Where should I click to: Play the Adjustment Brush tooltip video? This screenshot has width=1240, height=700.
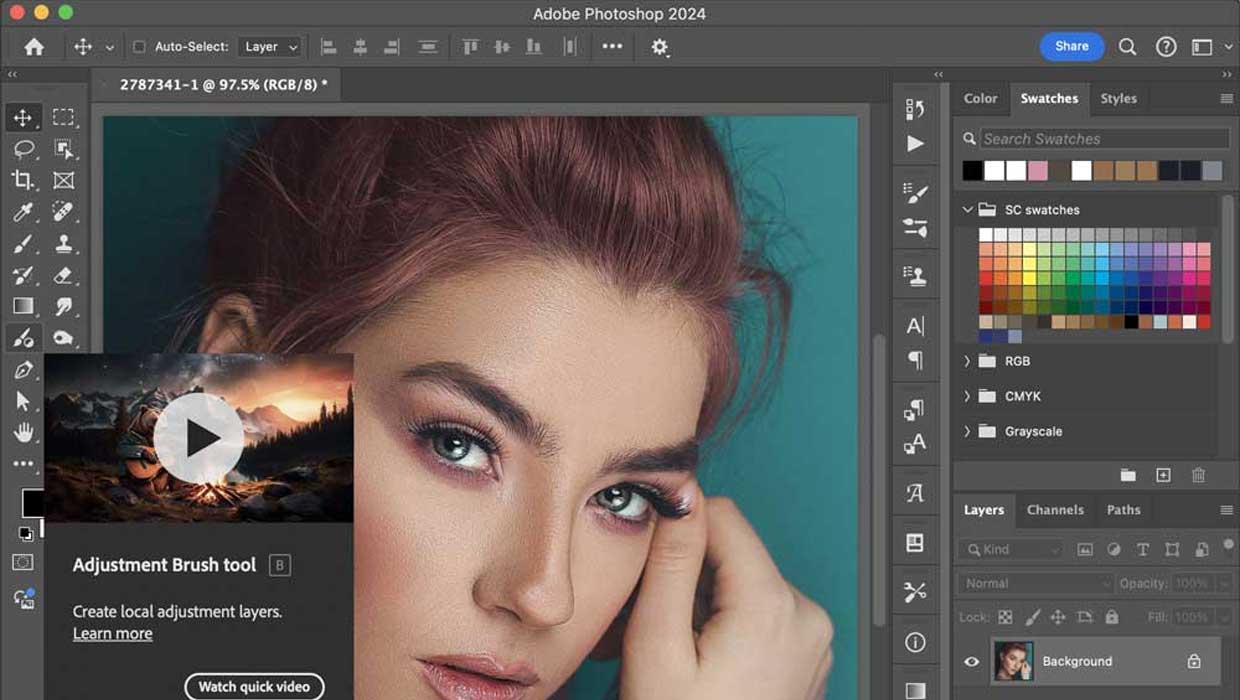(x=199, y=437)
